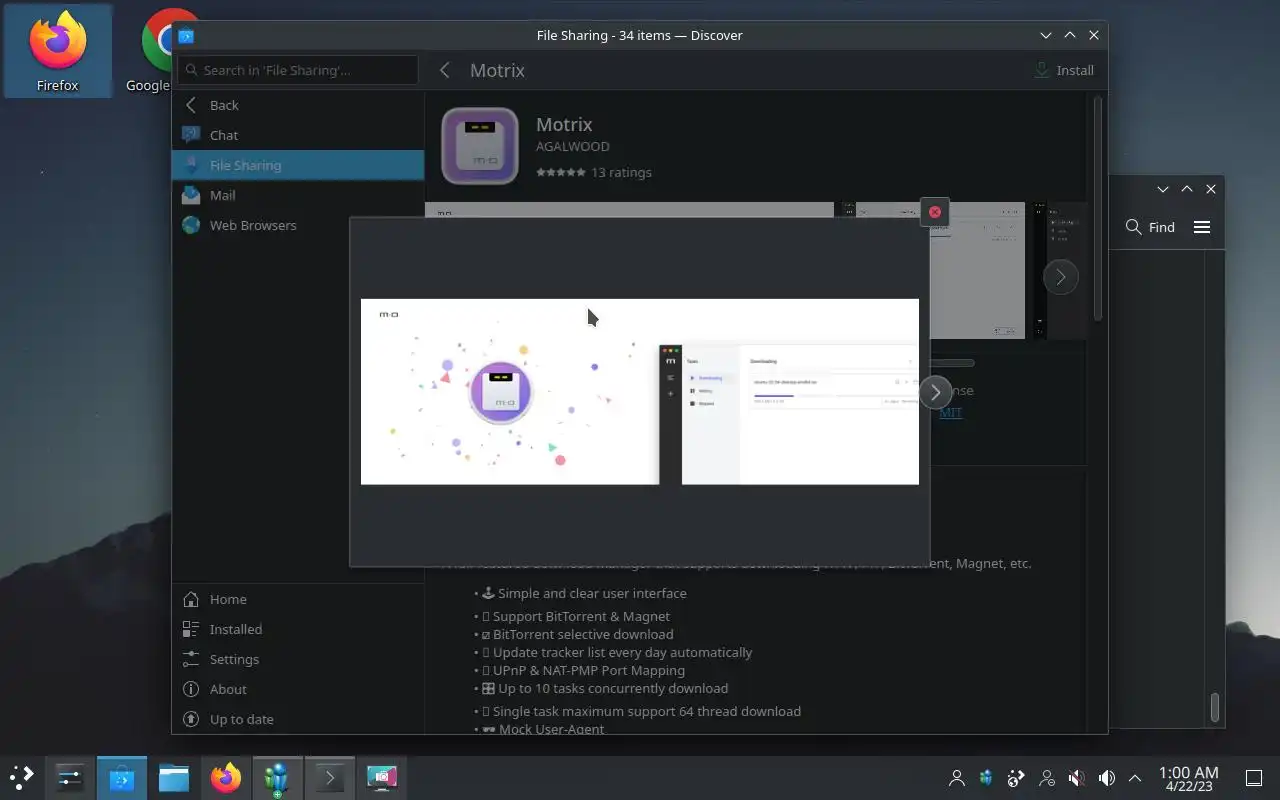1280x800 pixels.
Task: Open System Settings from the taskbar
Action: tap(70, 777)
